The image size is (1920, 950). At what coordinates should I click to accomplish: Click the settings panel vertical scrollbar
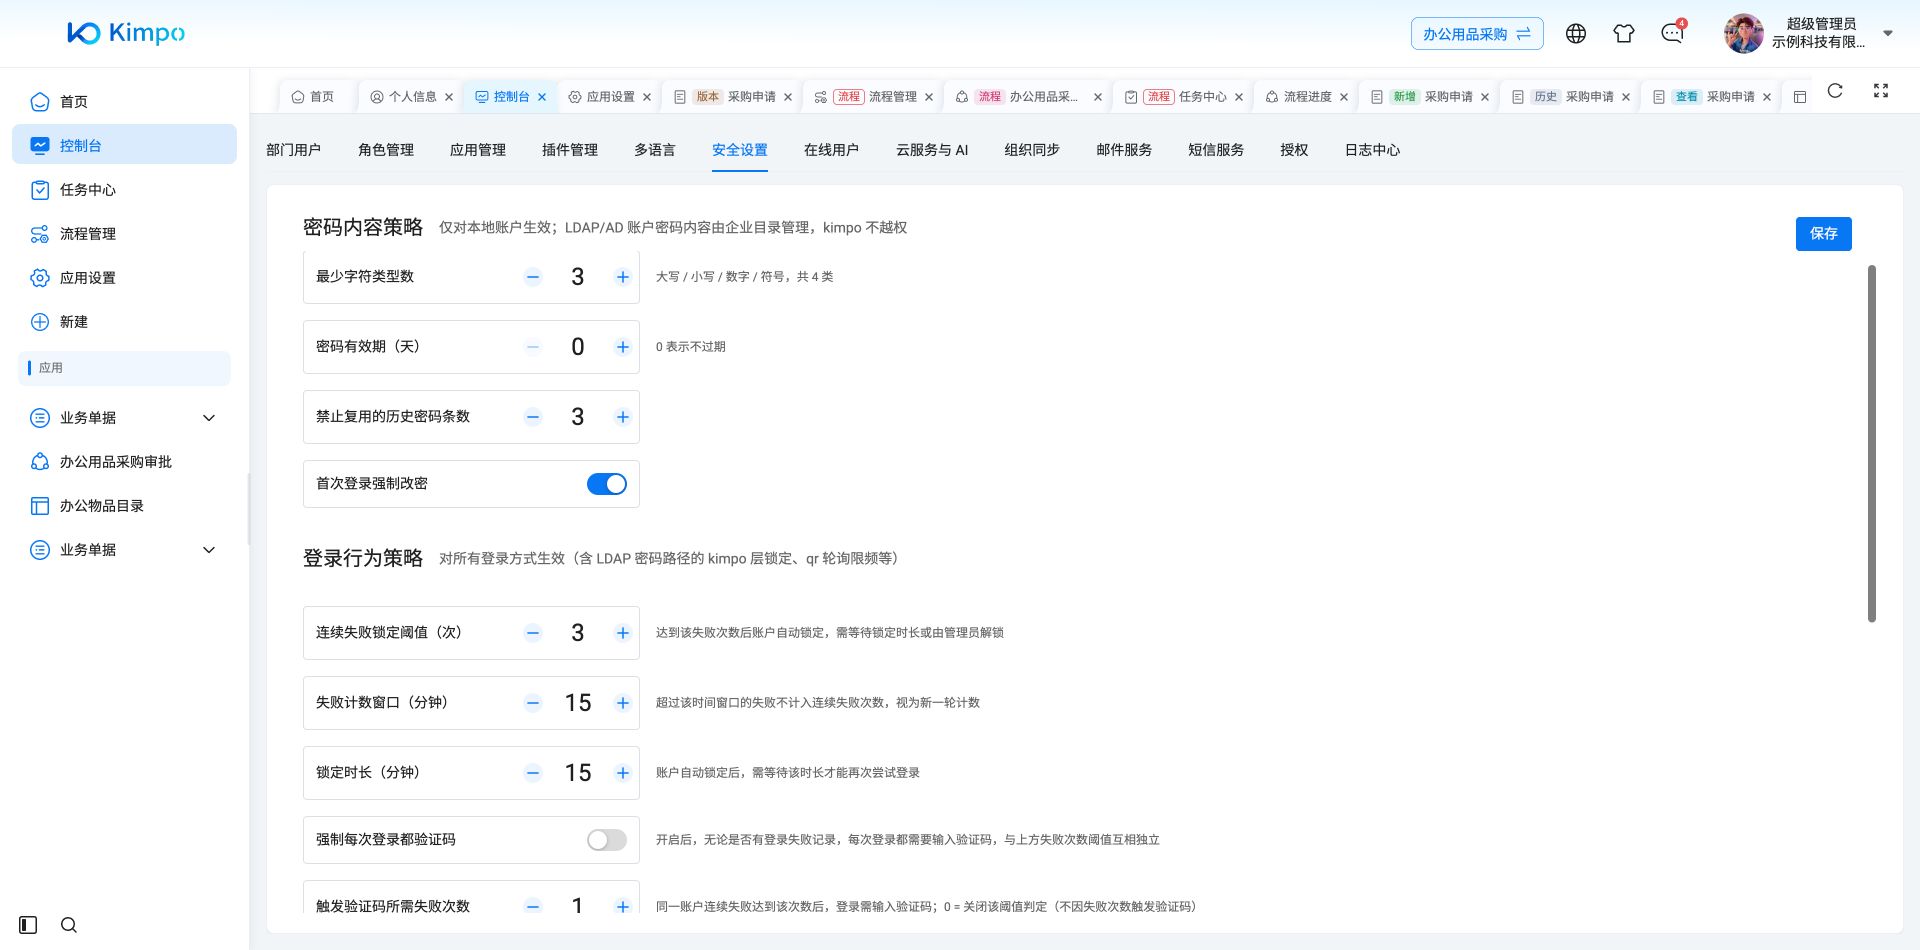pyautogui.click(x=1872, y=443)
